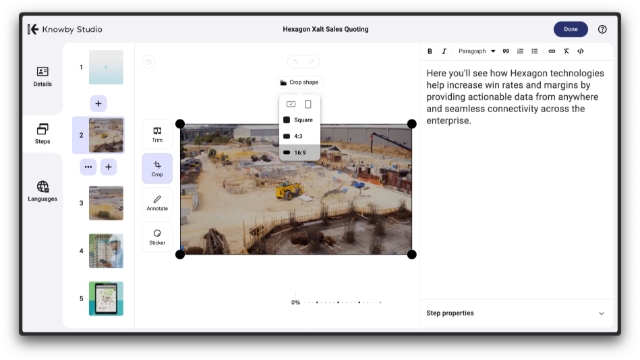The image size is (640, 360).
Task: Toggle bold formatting
Action: pyautogui.click(x=430, y=51)
